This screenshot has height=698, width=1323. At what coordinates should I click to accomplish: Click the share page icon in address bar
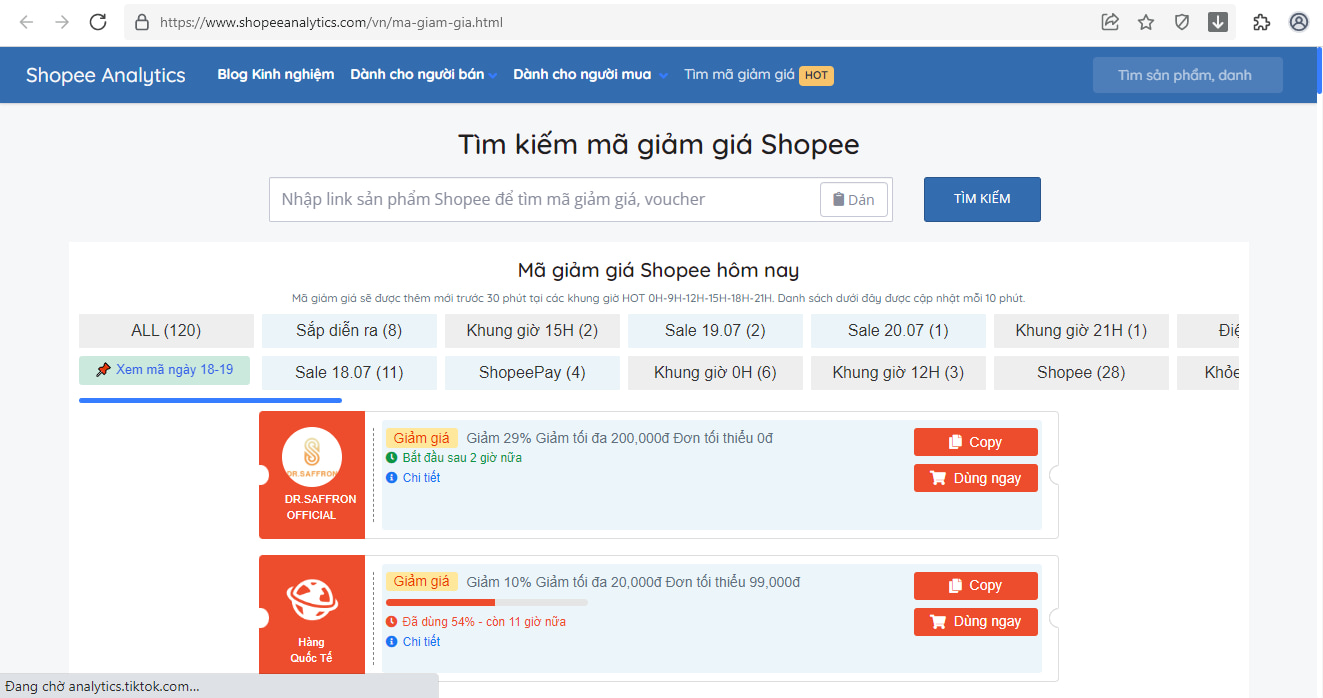[1110, 22]
